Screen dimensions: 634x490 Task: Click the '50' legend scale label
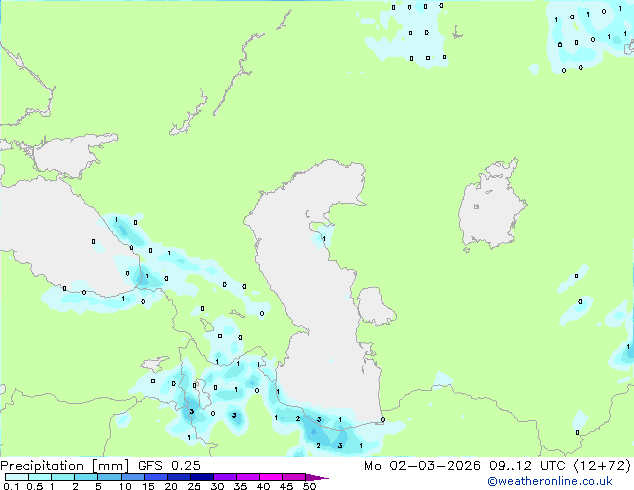[x=309, y=486]
